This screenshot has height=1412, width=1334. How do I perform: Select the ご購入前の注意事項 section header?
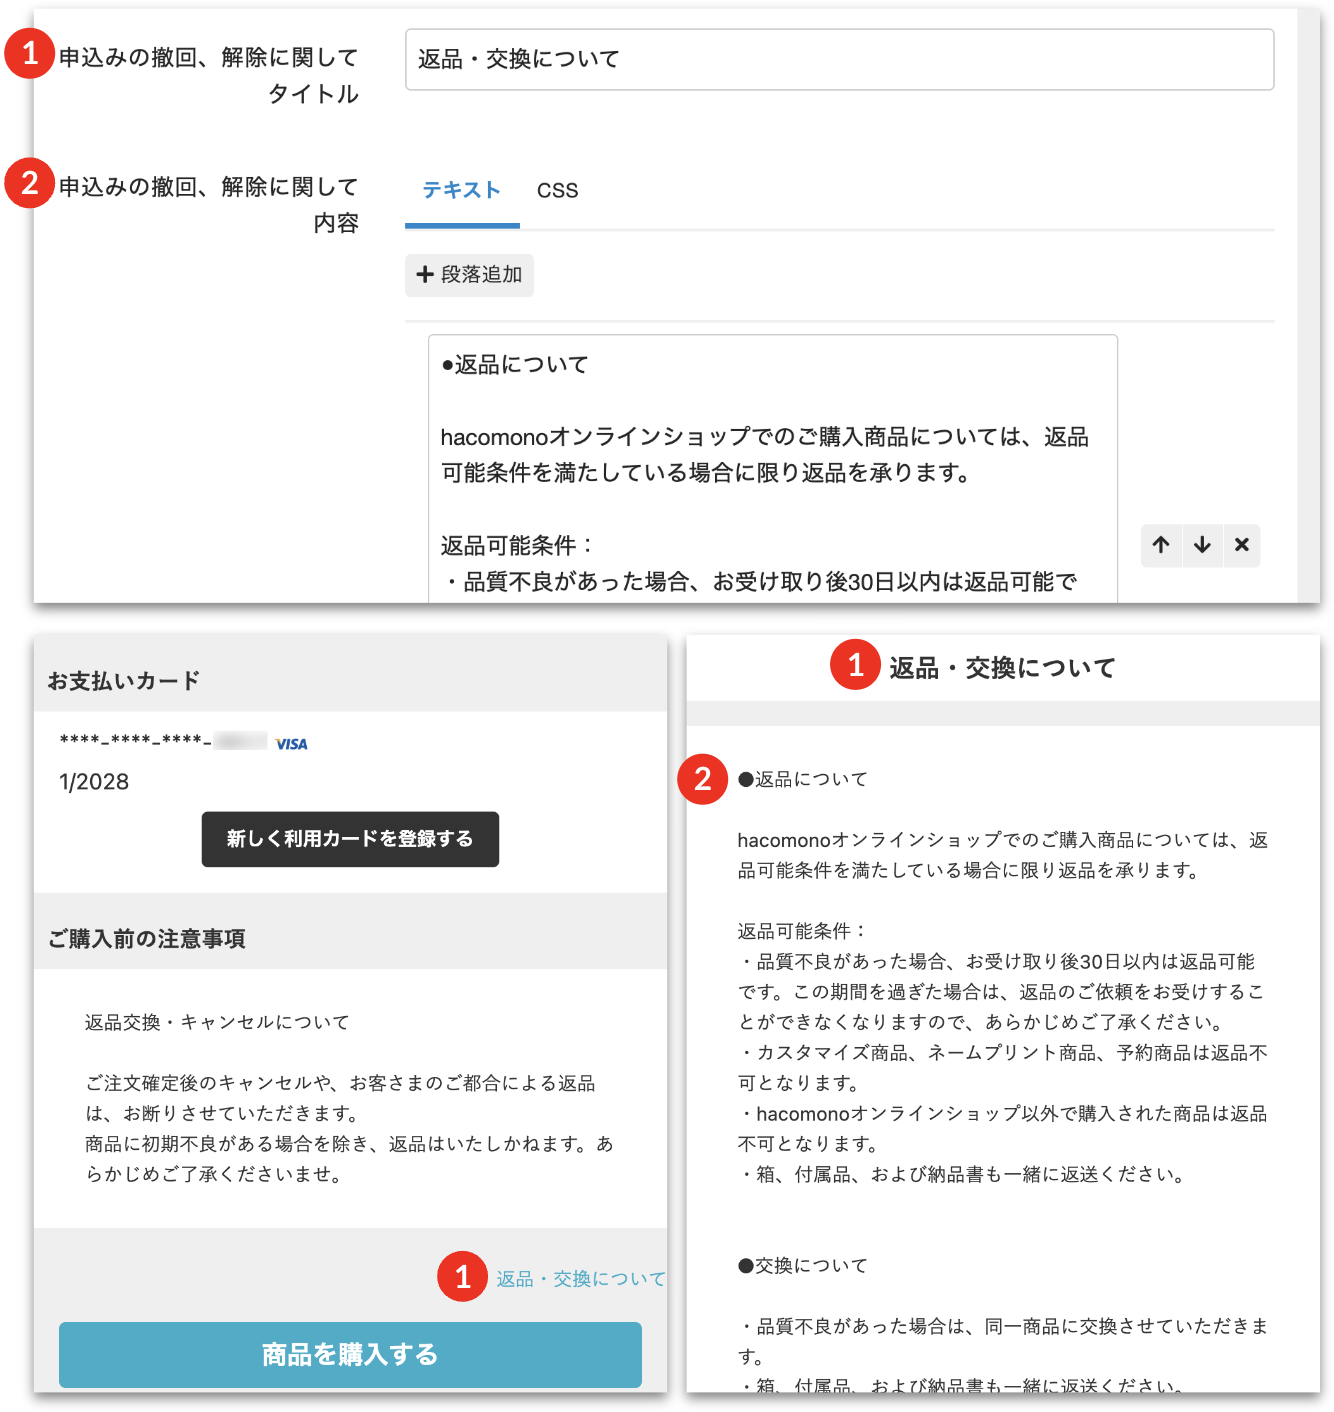[x=147, y=939]
